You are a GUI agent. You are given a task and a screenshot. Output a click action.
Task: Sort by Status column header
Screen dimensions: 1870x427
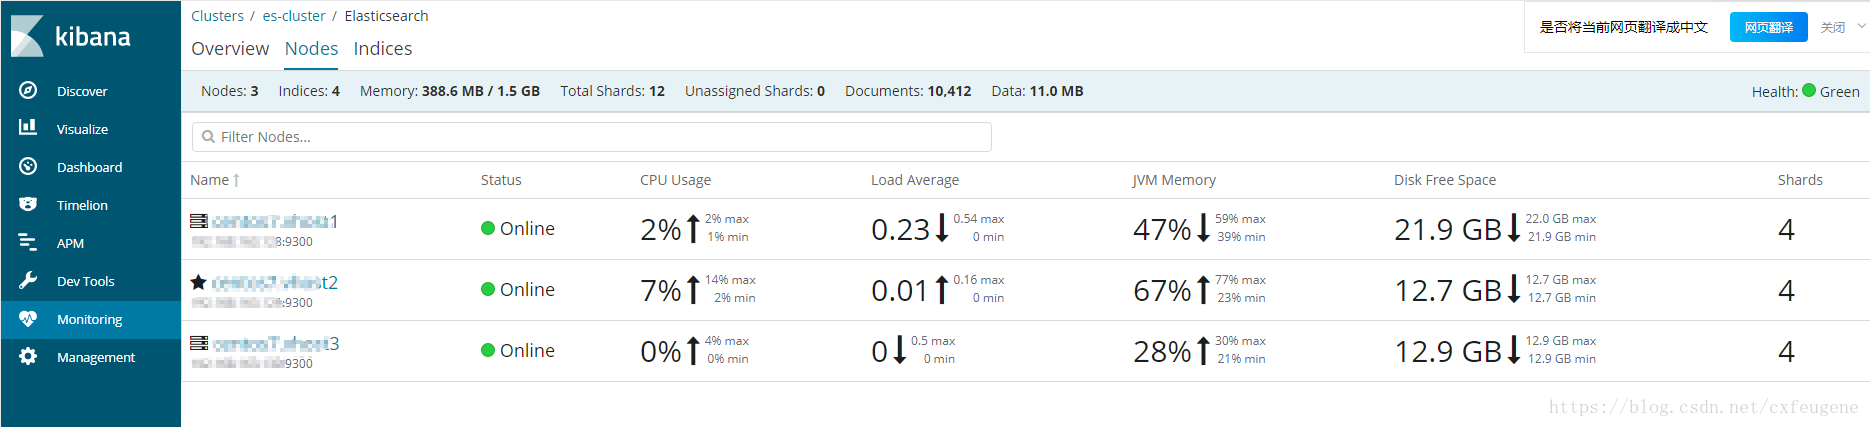pyautogui.click(x=501, y=180)
